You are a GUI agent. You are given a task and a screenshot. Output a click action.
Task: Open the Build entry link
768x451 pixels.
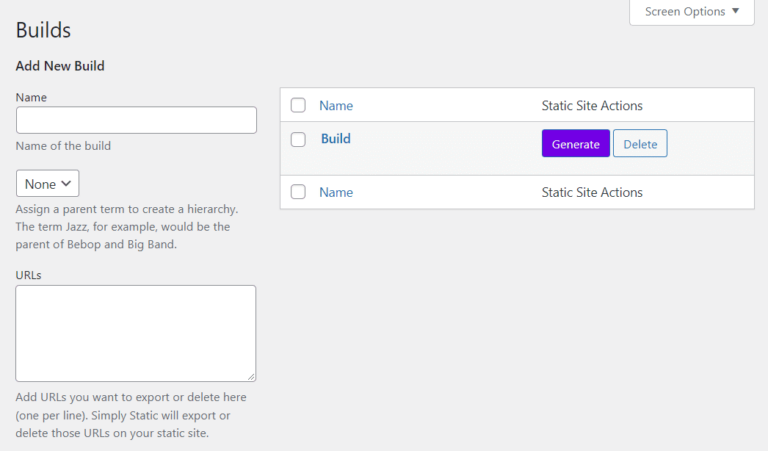click(x=336, y=139)
